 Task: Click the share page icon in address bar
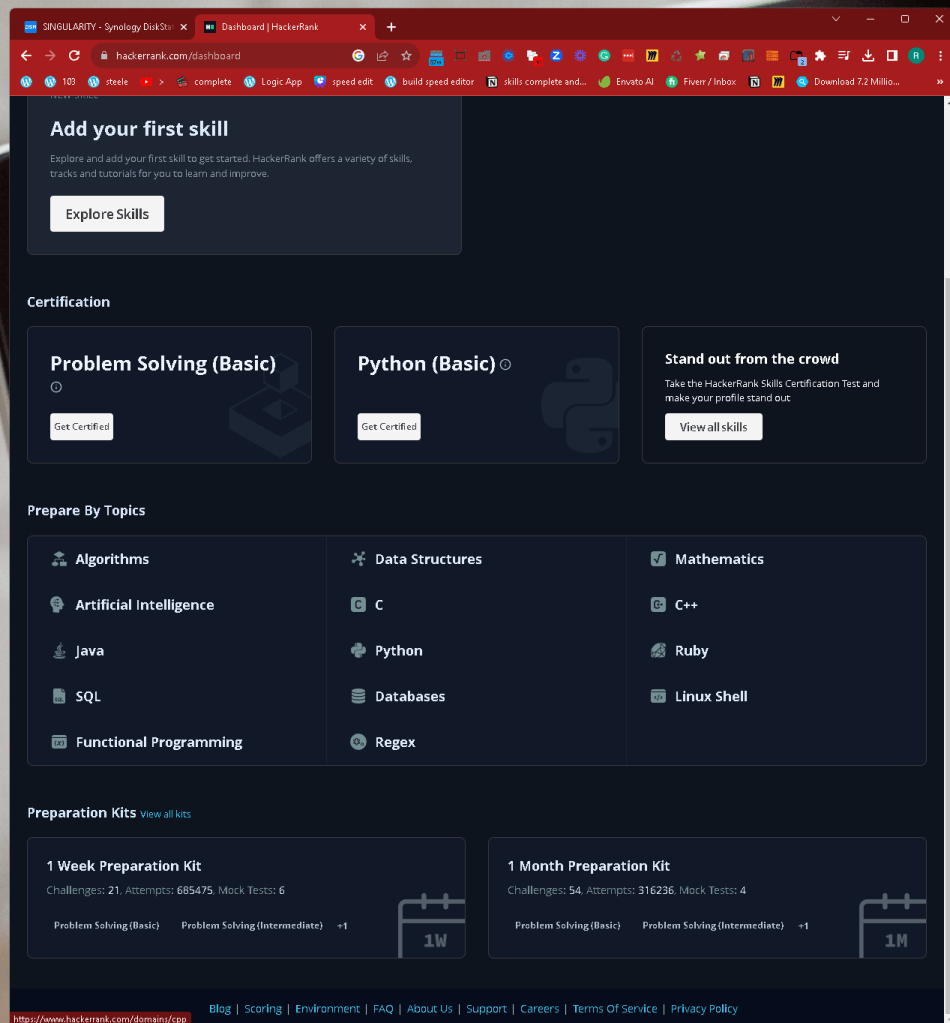point(382,55)
